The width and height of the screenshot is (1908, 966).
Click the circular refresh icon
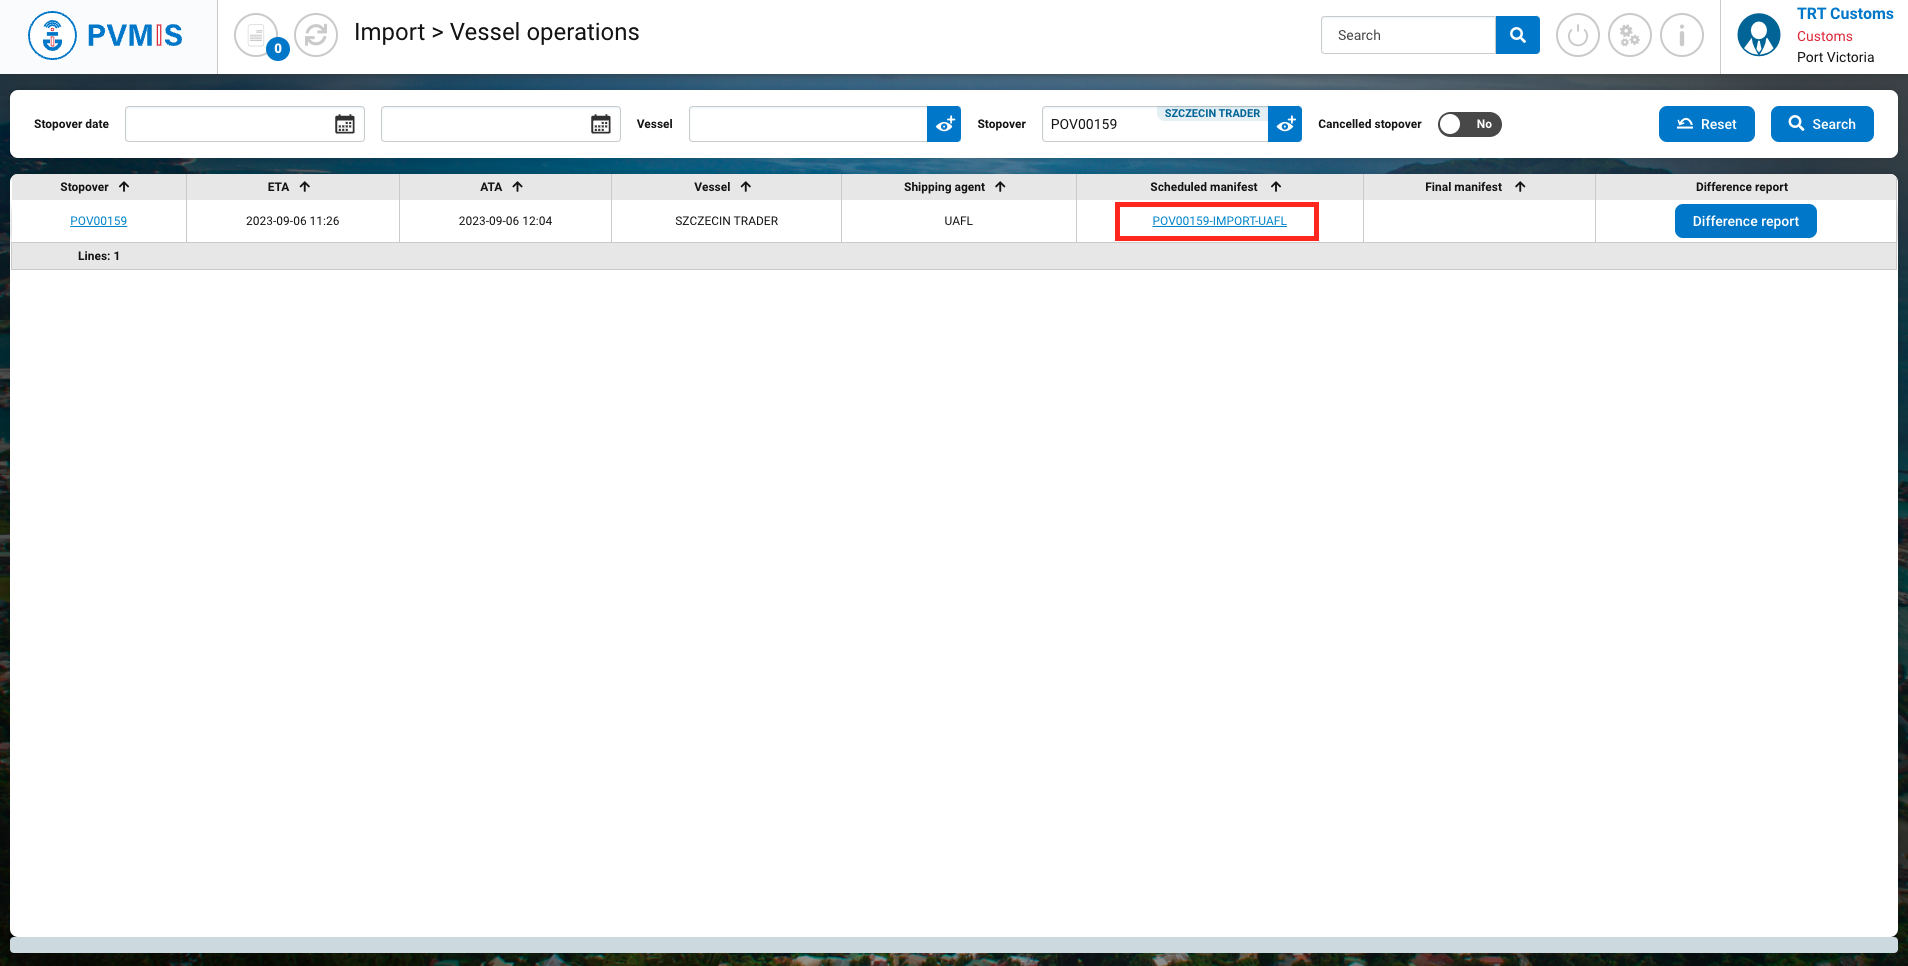[316, 36]
